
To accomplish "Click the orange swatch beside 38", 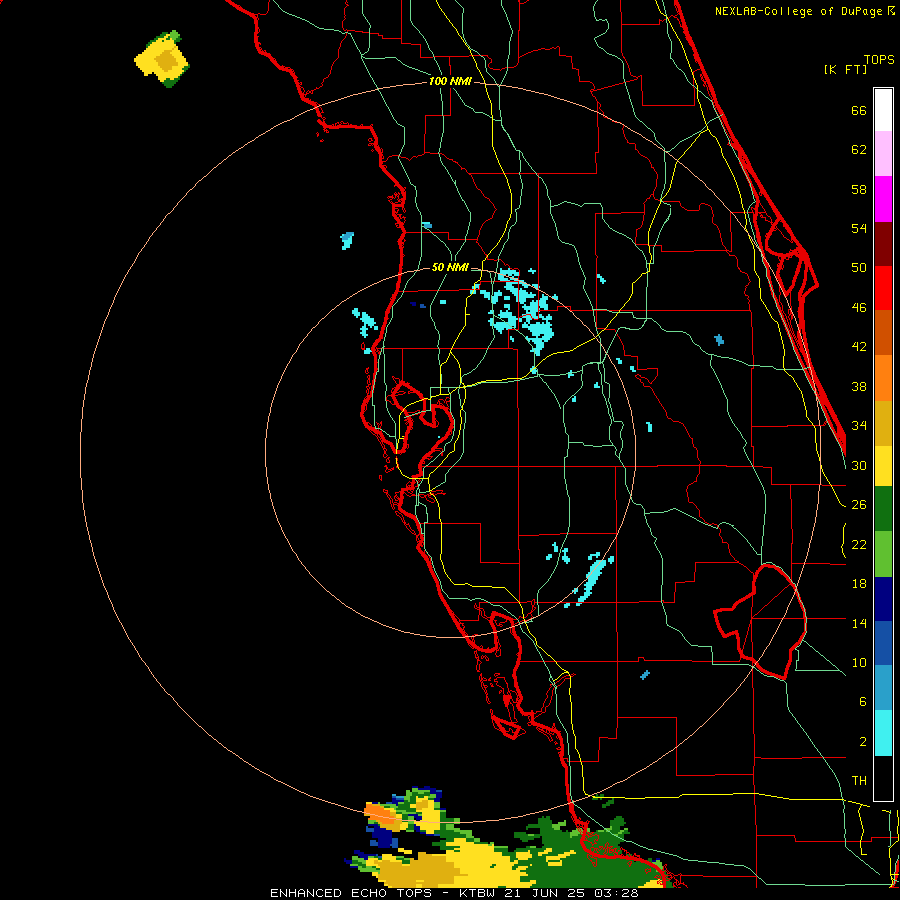I will 883,377.
